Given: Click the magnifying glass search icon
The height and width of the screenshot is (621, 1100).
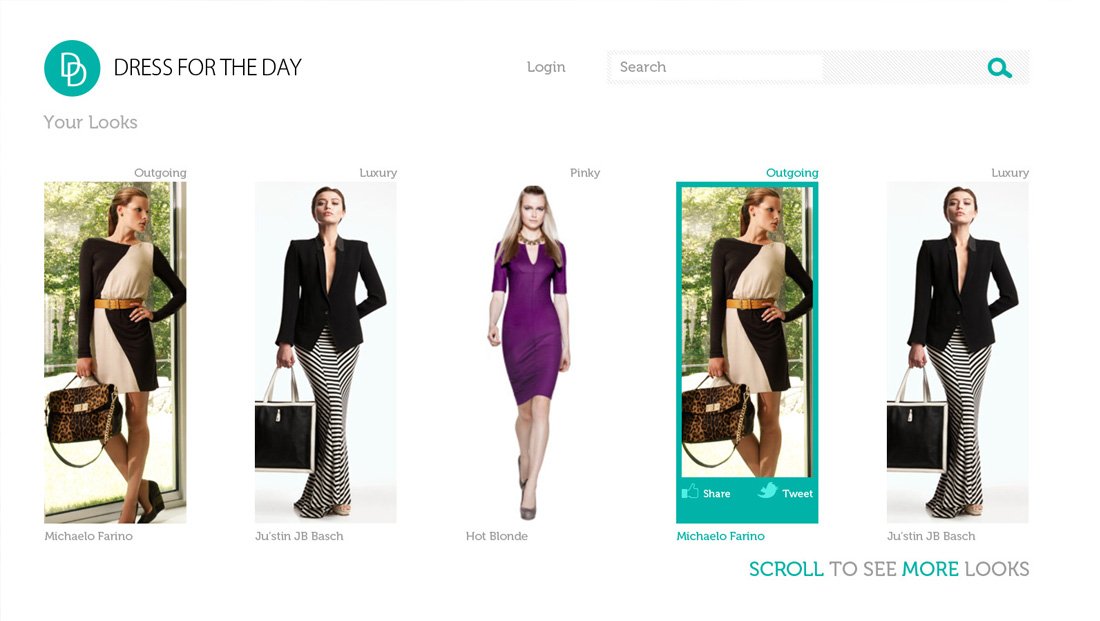Looking at the screenshot, I should coord(999,68).
